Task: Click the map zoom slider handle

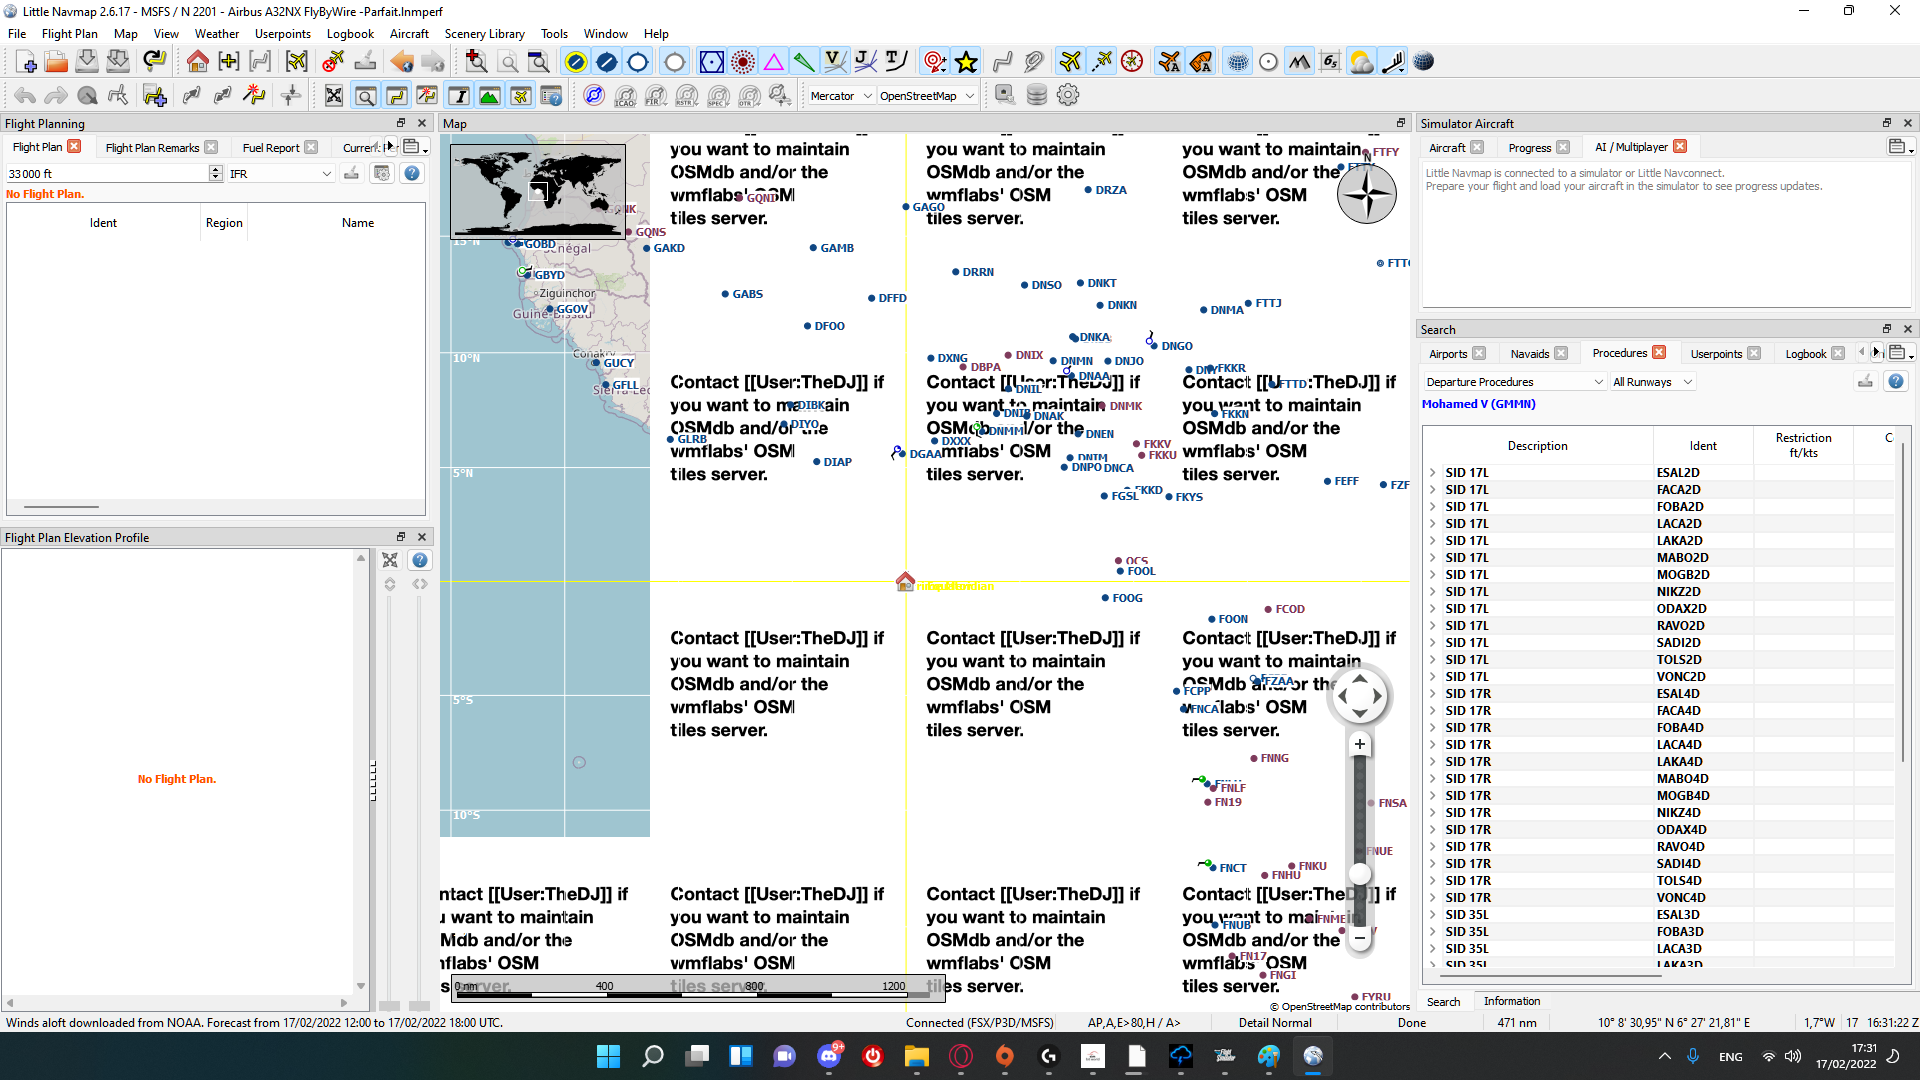Action: pyautogui.click(x=1360, y=874)
